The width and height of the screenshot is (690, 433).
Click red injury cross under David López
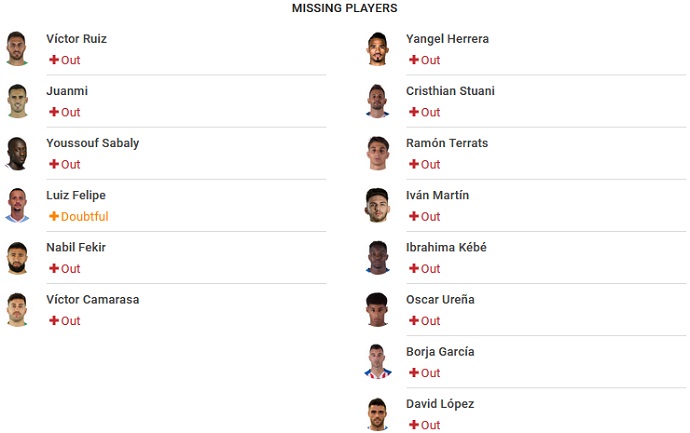pyautogui.click(x=414, y=425)
